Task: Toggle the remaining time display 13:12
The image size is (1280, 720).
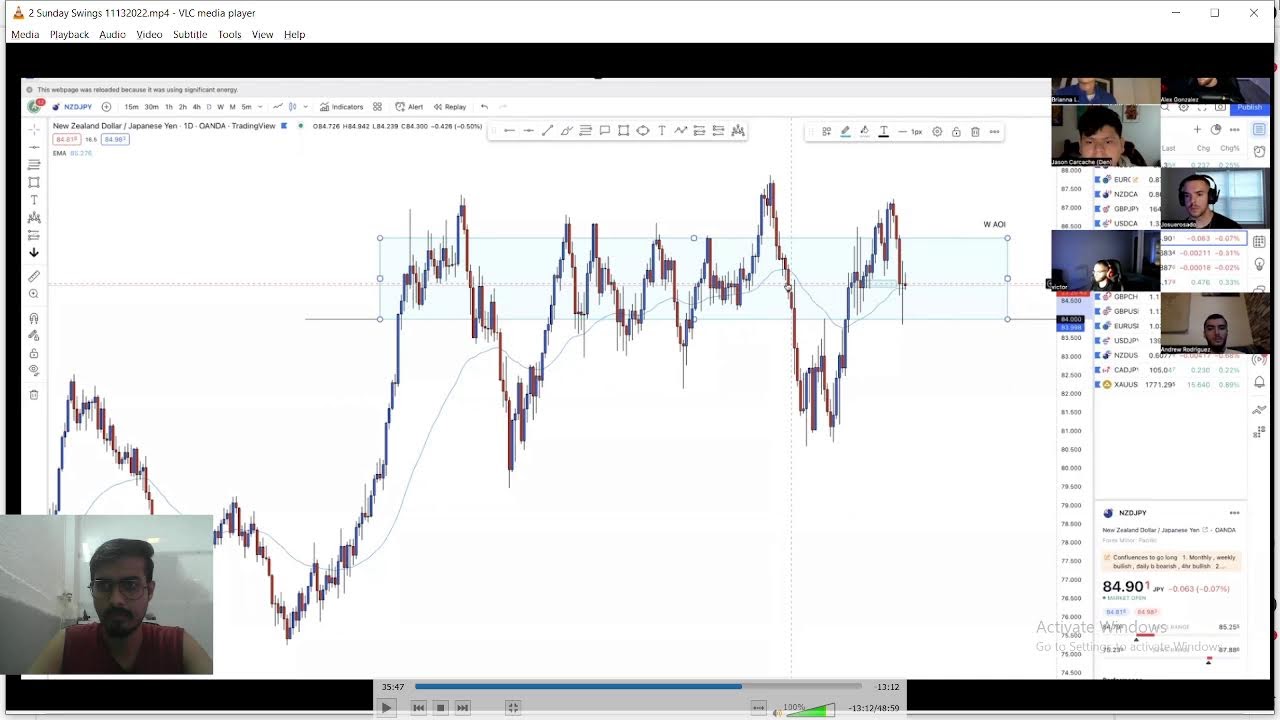Action: [887, 687]
